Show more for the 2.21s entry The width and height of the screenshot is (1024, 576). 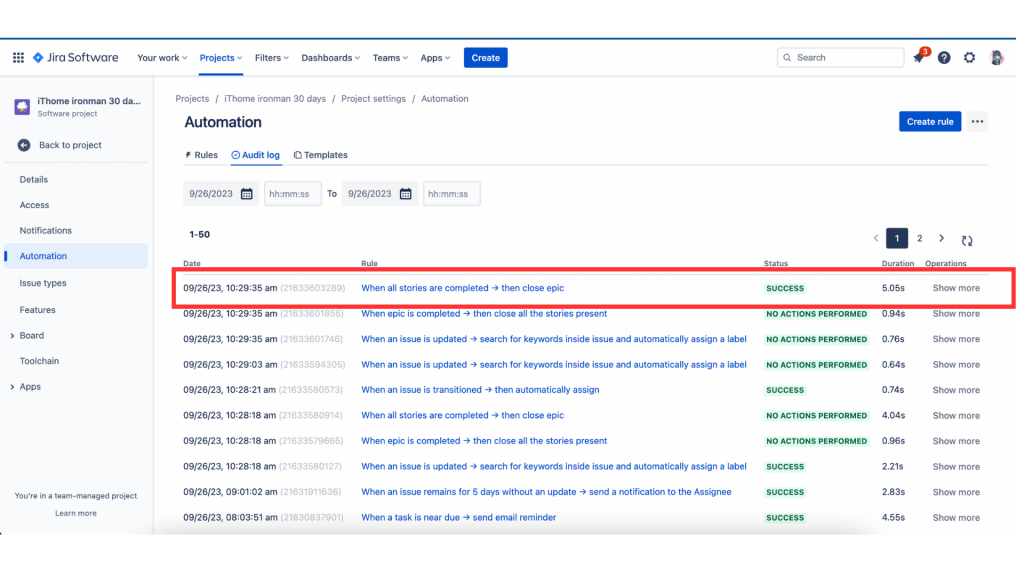956,466
